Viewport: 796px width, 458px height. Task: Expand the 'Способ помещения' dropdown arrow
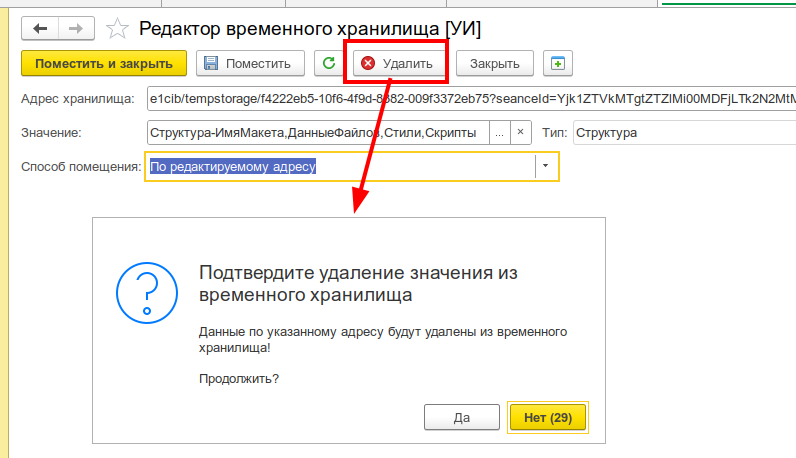tap(546, 166)
